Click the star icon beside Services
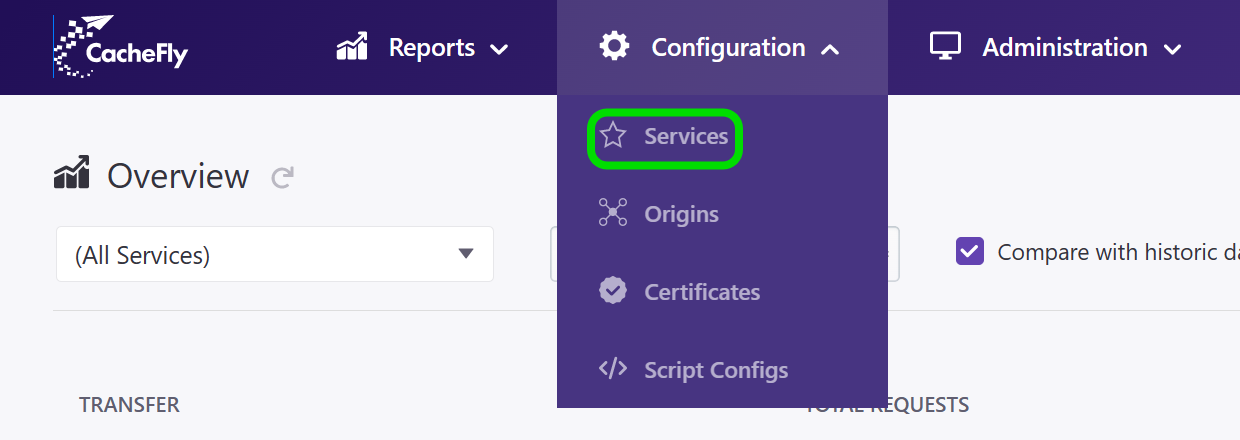The image size is (1240, 440). point(613,136)
